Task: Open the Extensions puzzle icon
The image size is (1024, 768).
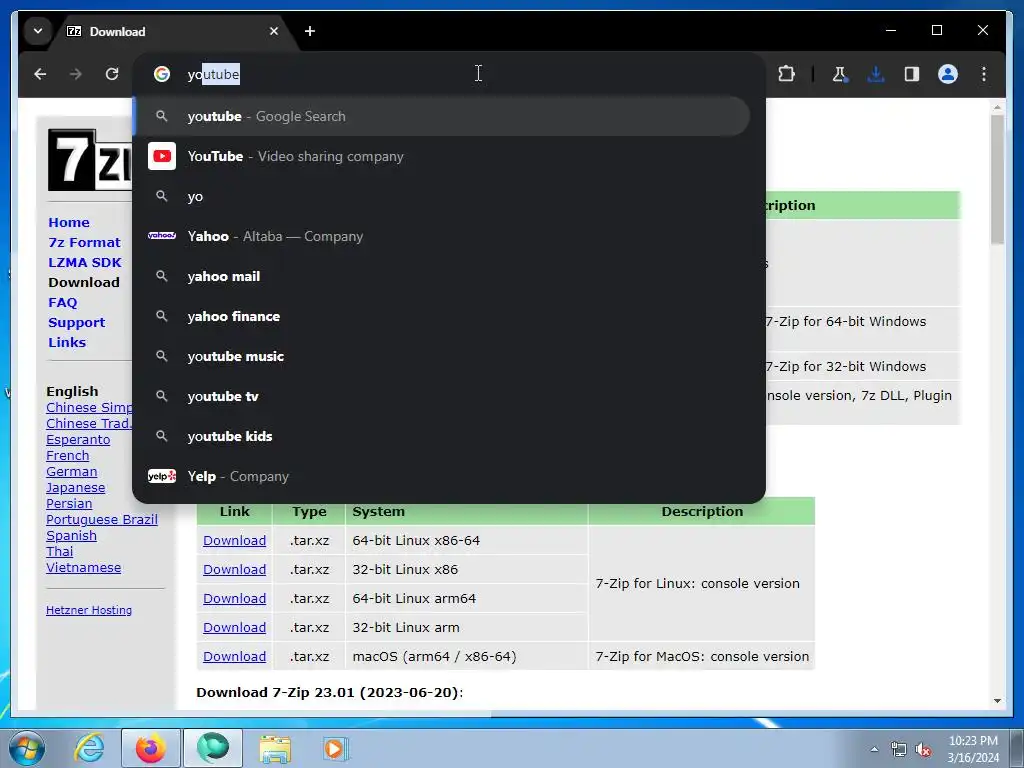Action: (x=786, y=74)
